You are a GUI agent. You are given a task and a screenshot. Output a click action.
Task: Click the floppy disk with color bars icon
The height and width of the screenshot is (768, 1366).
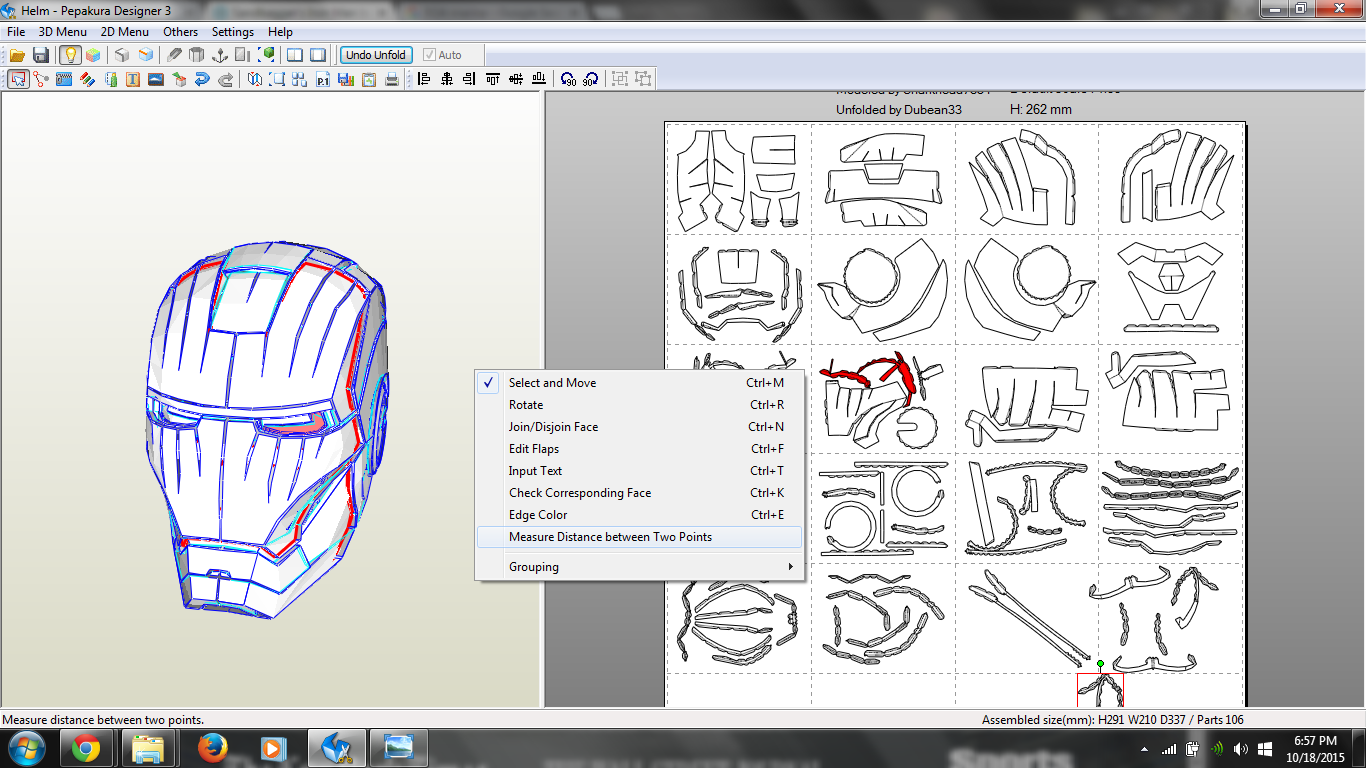point(346,79)
